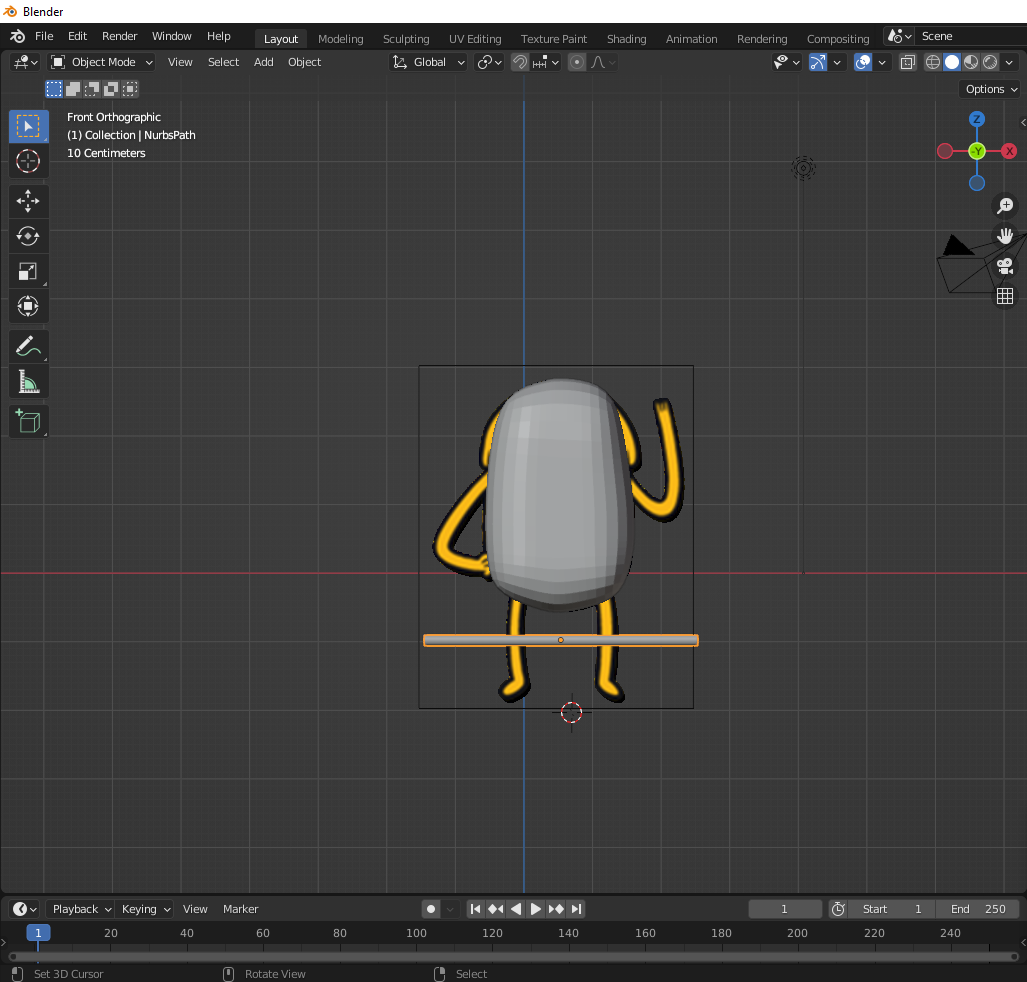1027x982 pixels.
Task: Switch orthographic/perspective grid icon
Action: point(1005,296)
